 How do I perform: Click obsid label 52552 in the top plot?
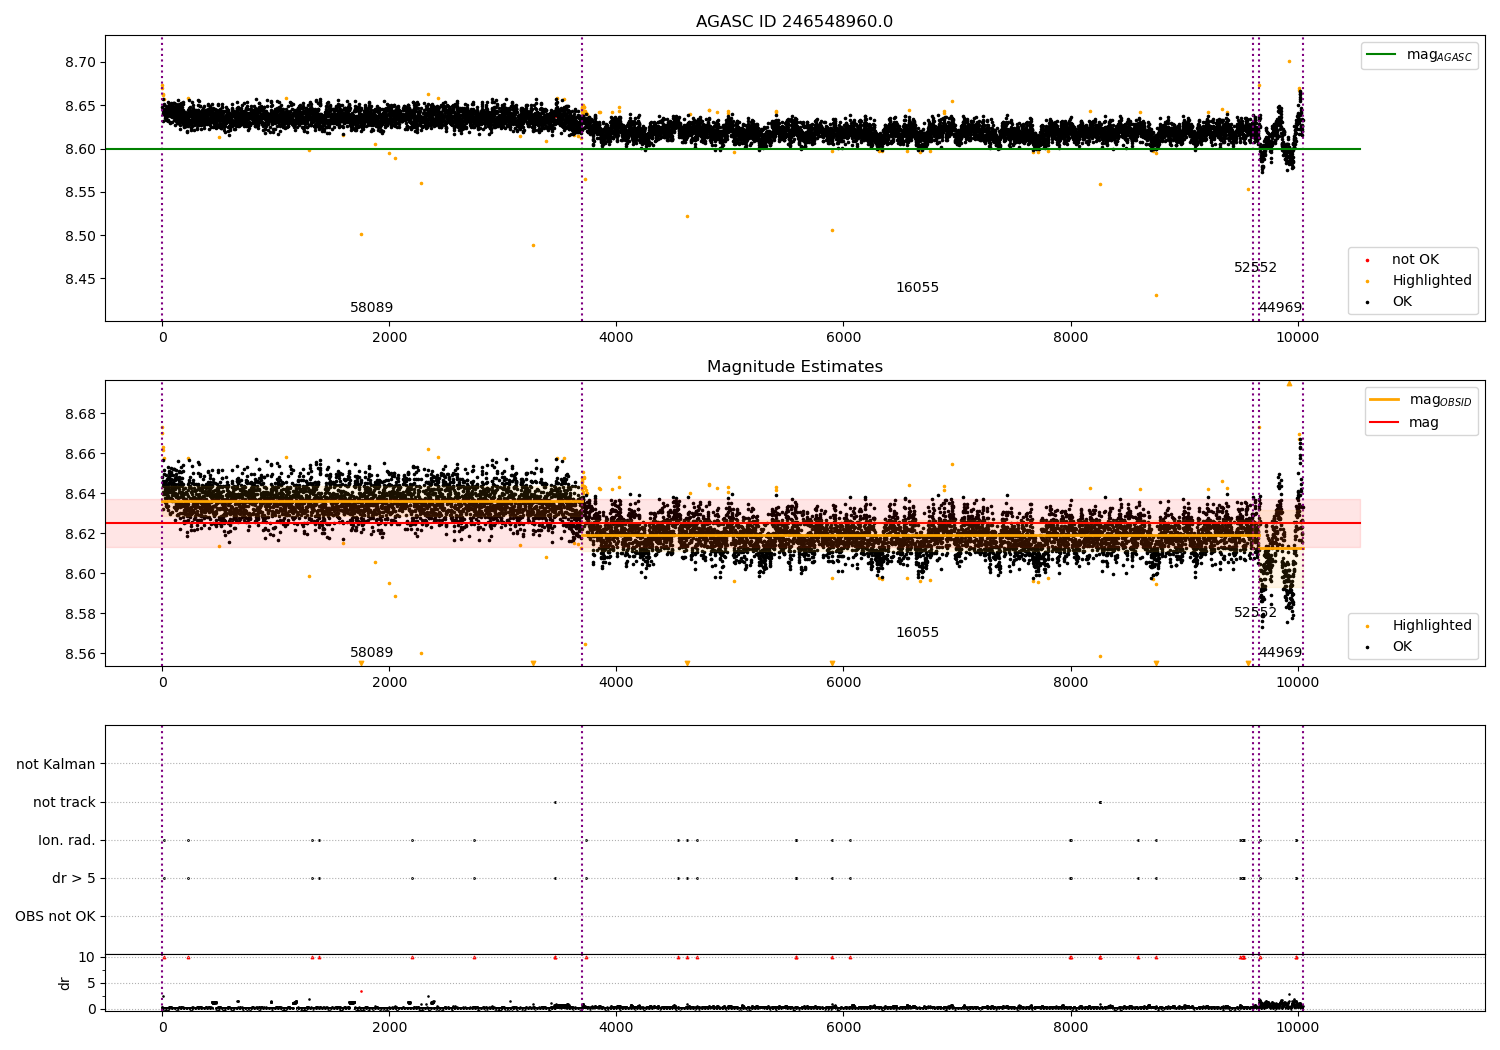pyautogui.click(x=1255, y=268)
